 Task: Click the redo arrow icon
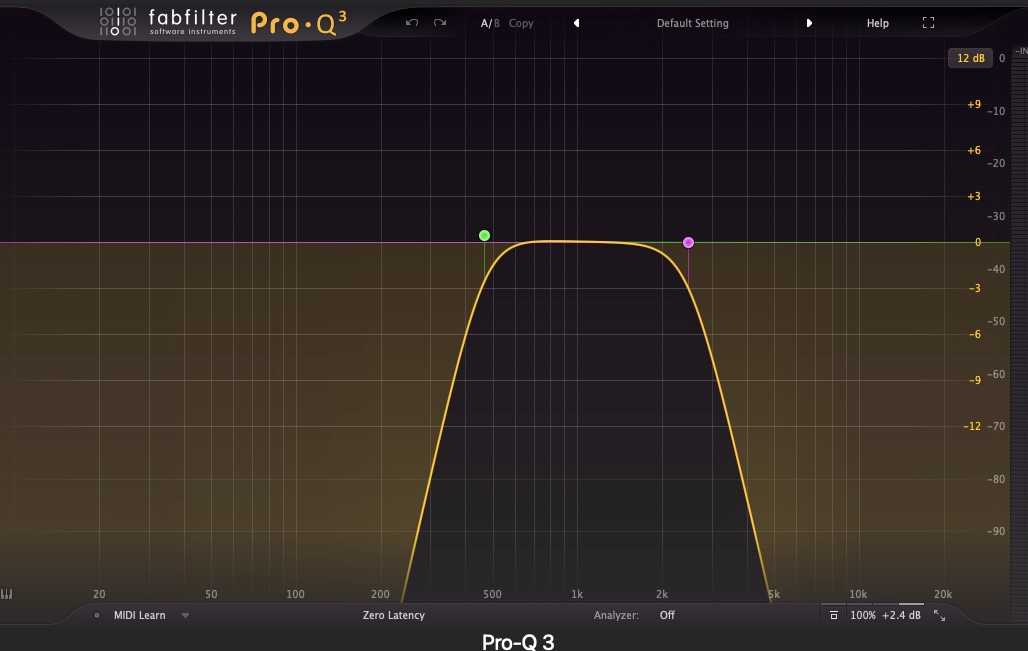coord(440,23)
